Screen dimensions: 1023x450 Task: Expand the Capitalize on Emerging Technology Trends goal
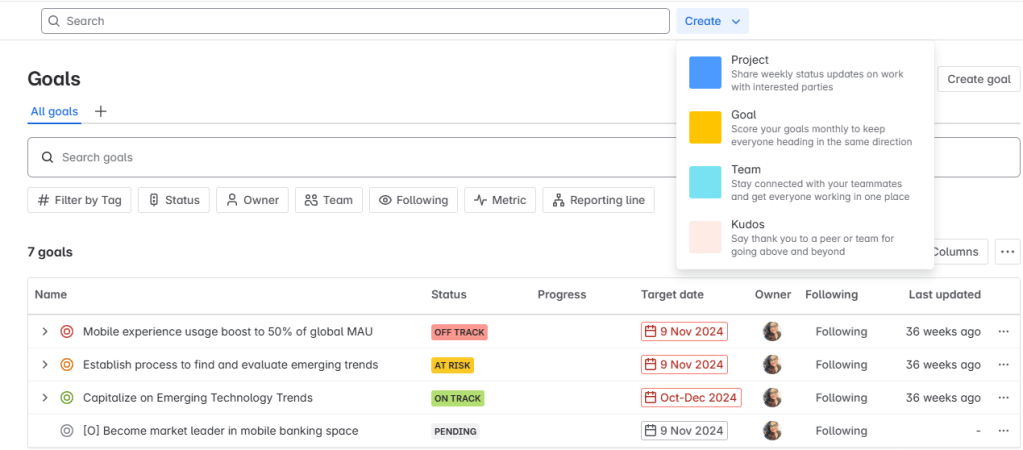click(45, 398)
